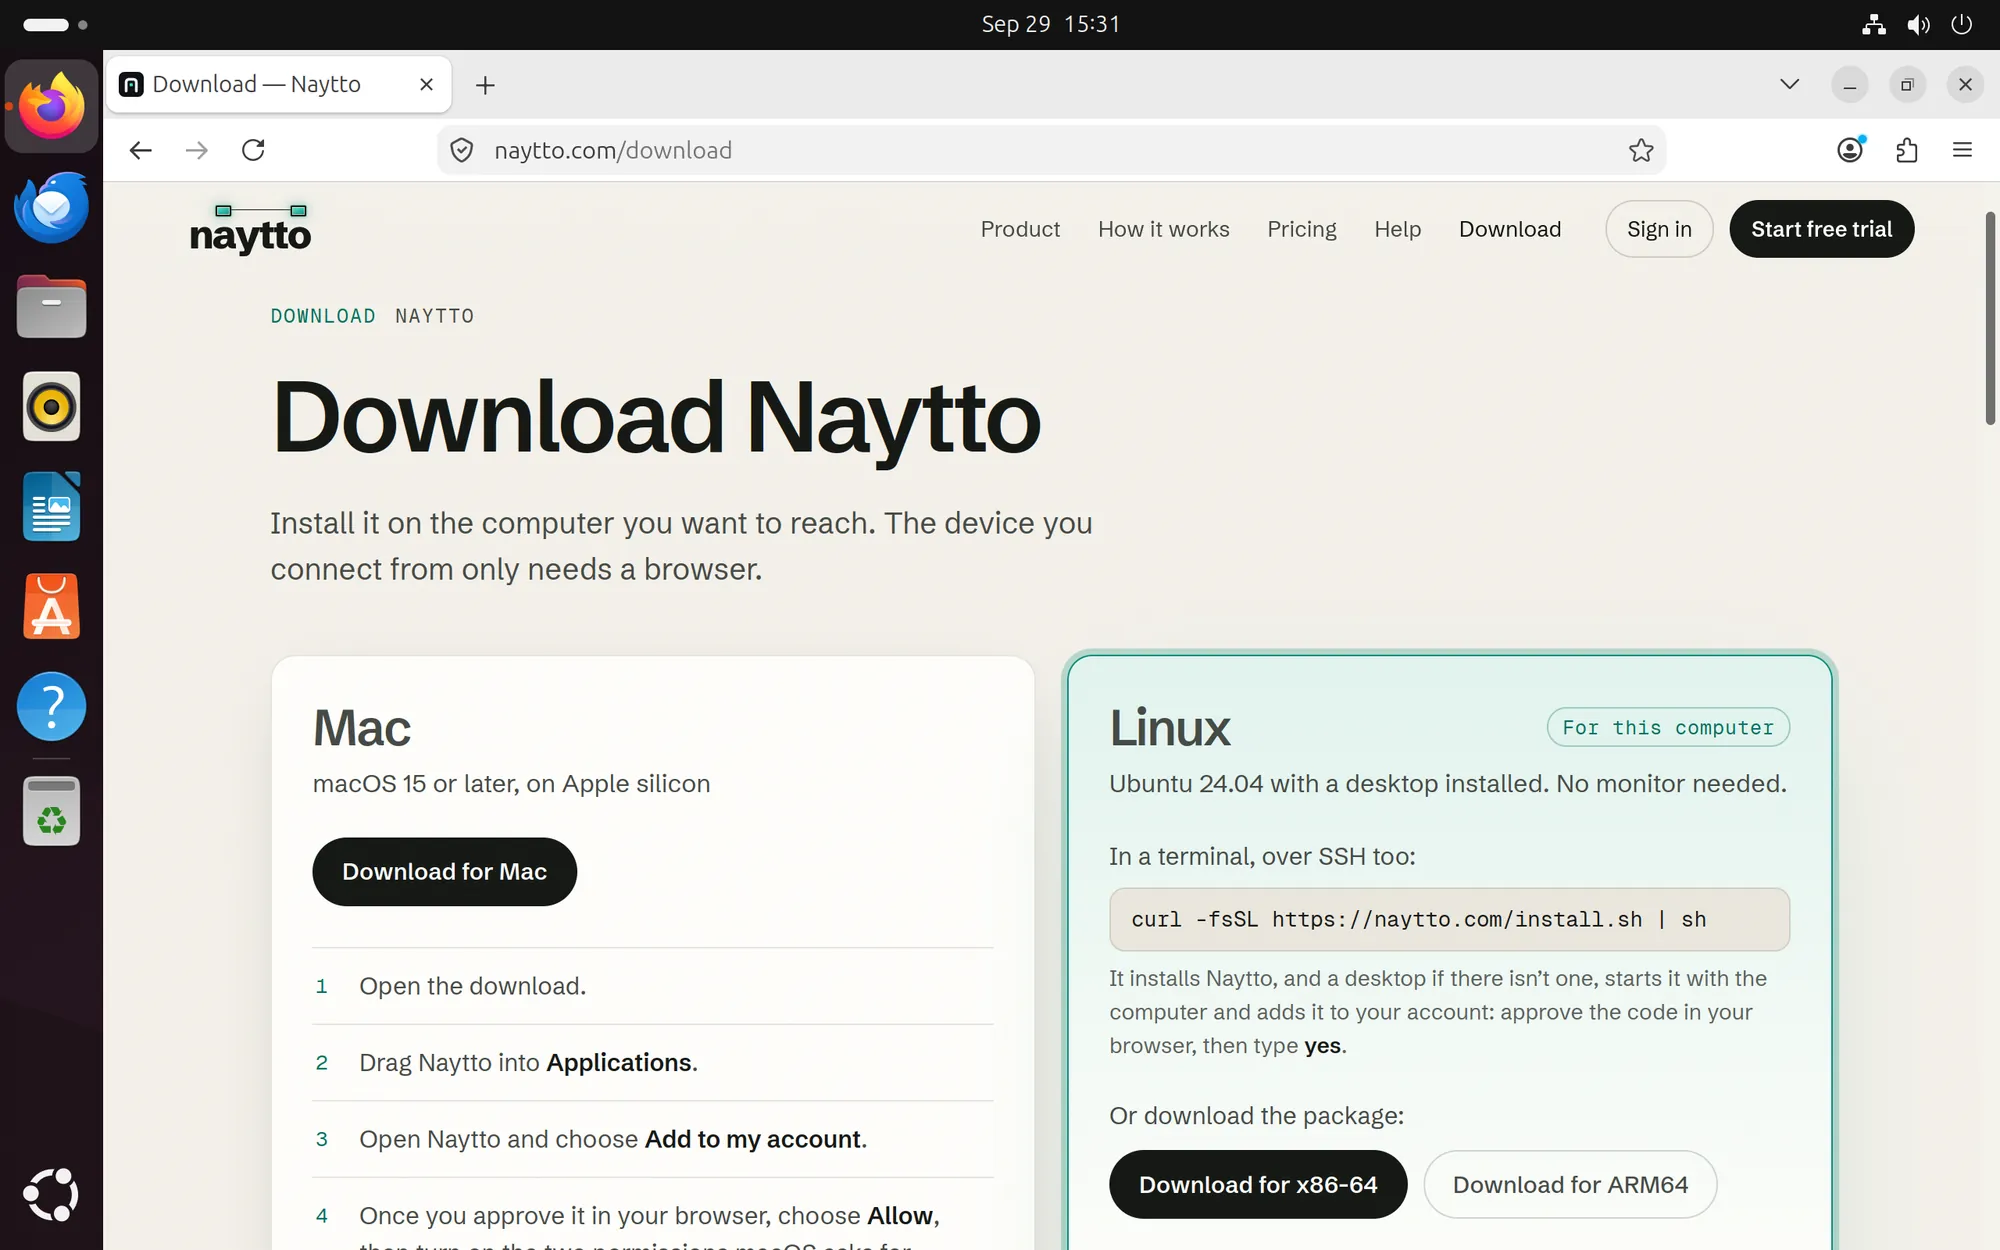Open the Trash in the dock
Viewport: 2000px width, 1250px height.
(51, 812)
